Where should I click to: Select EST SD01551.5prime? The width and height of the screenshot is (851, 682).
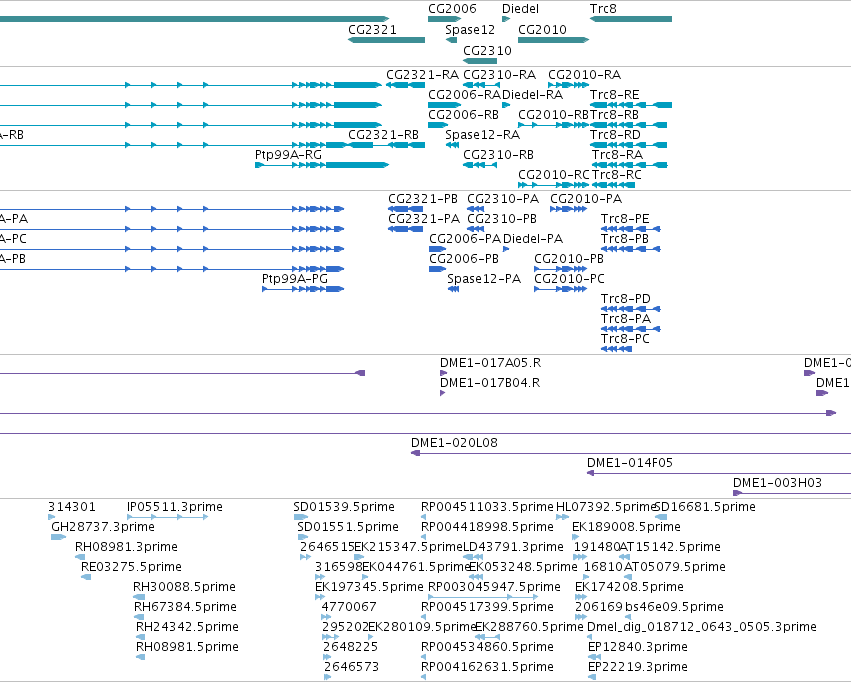point(302,537)
